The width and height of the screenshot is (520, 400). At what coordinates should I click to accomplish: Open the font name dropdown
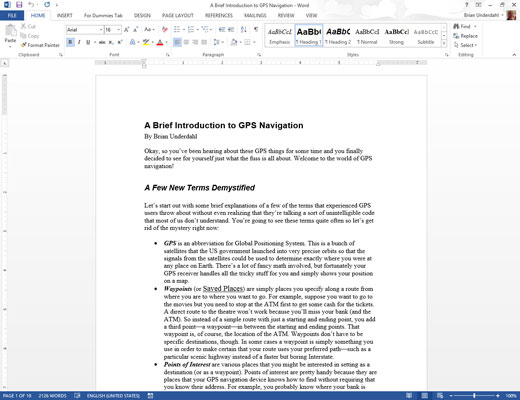(101, 30)
